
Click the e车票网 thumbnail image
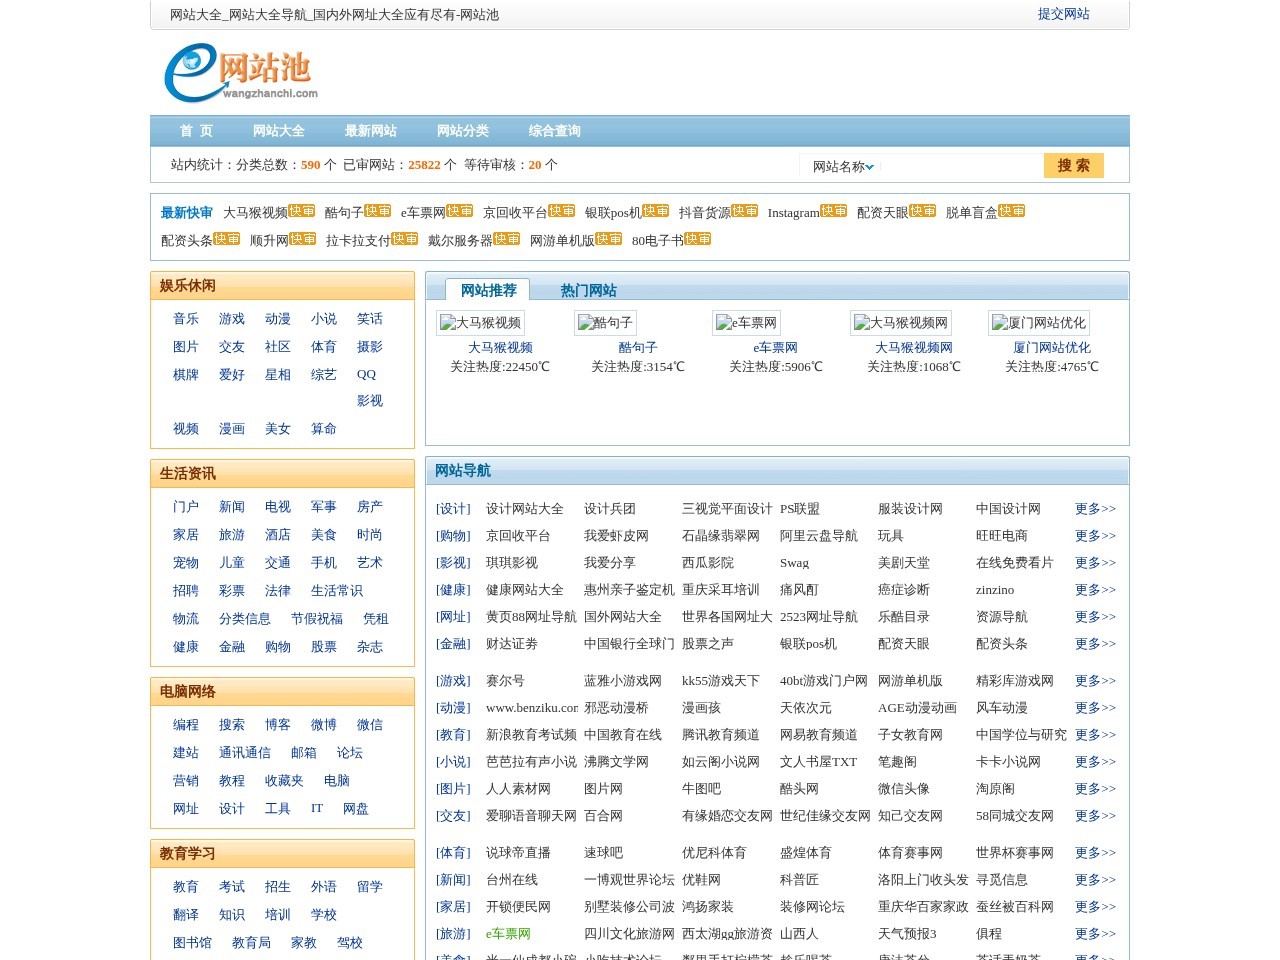click(x=746, y=323)
